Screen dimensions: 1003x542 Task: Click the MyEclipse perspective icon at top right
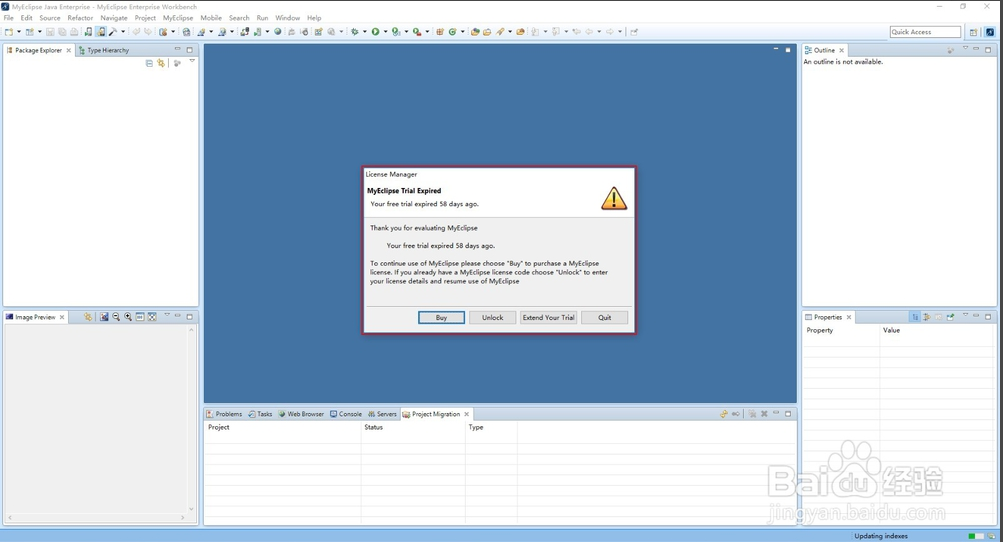click(990, 32)
